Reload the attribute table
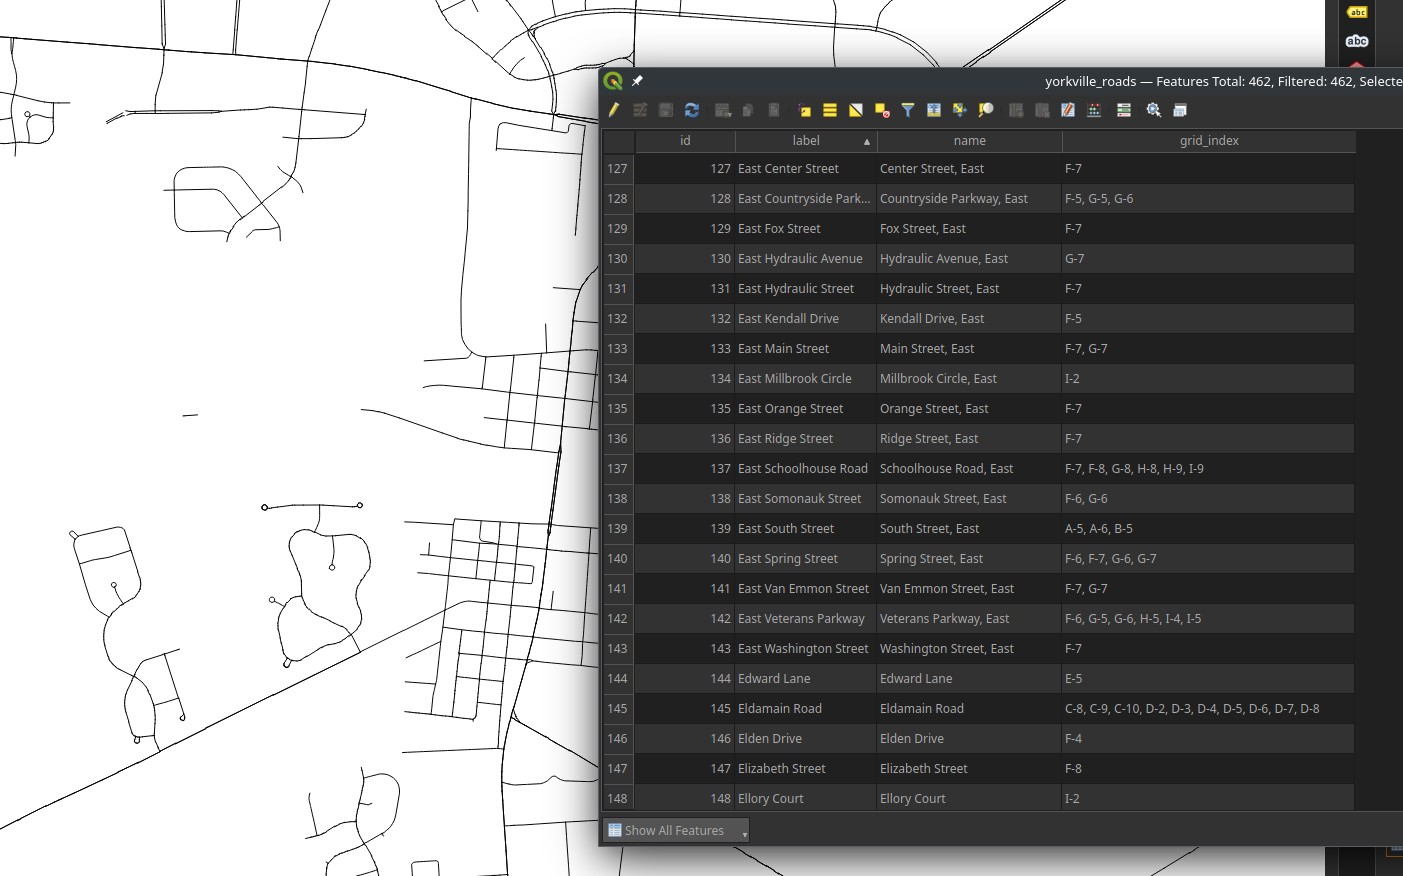 (692, 110)
